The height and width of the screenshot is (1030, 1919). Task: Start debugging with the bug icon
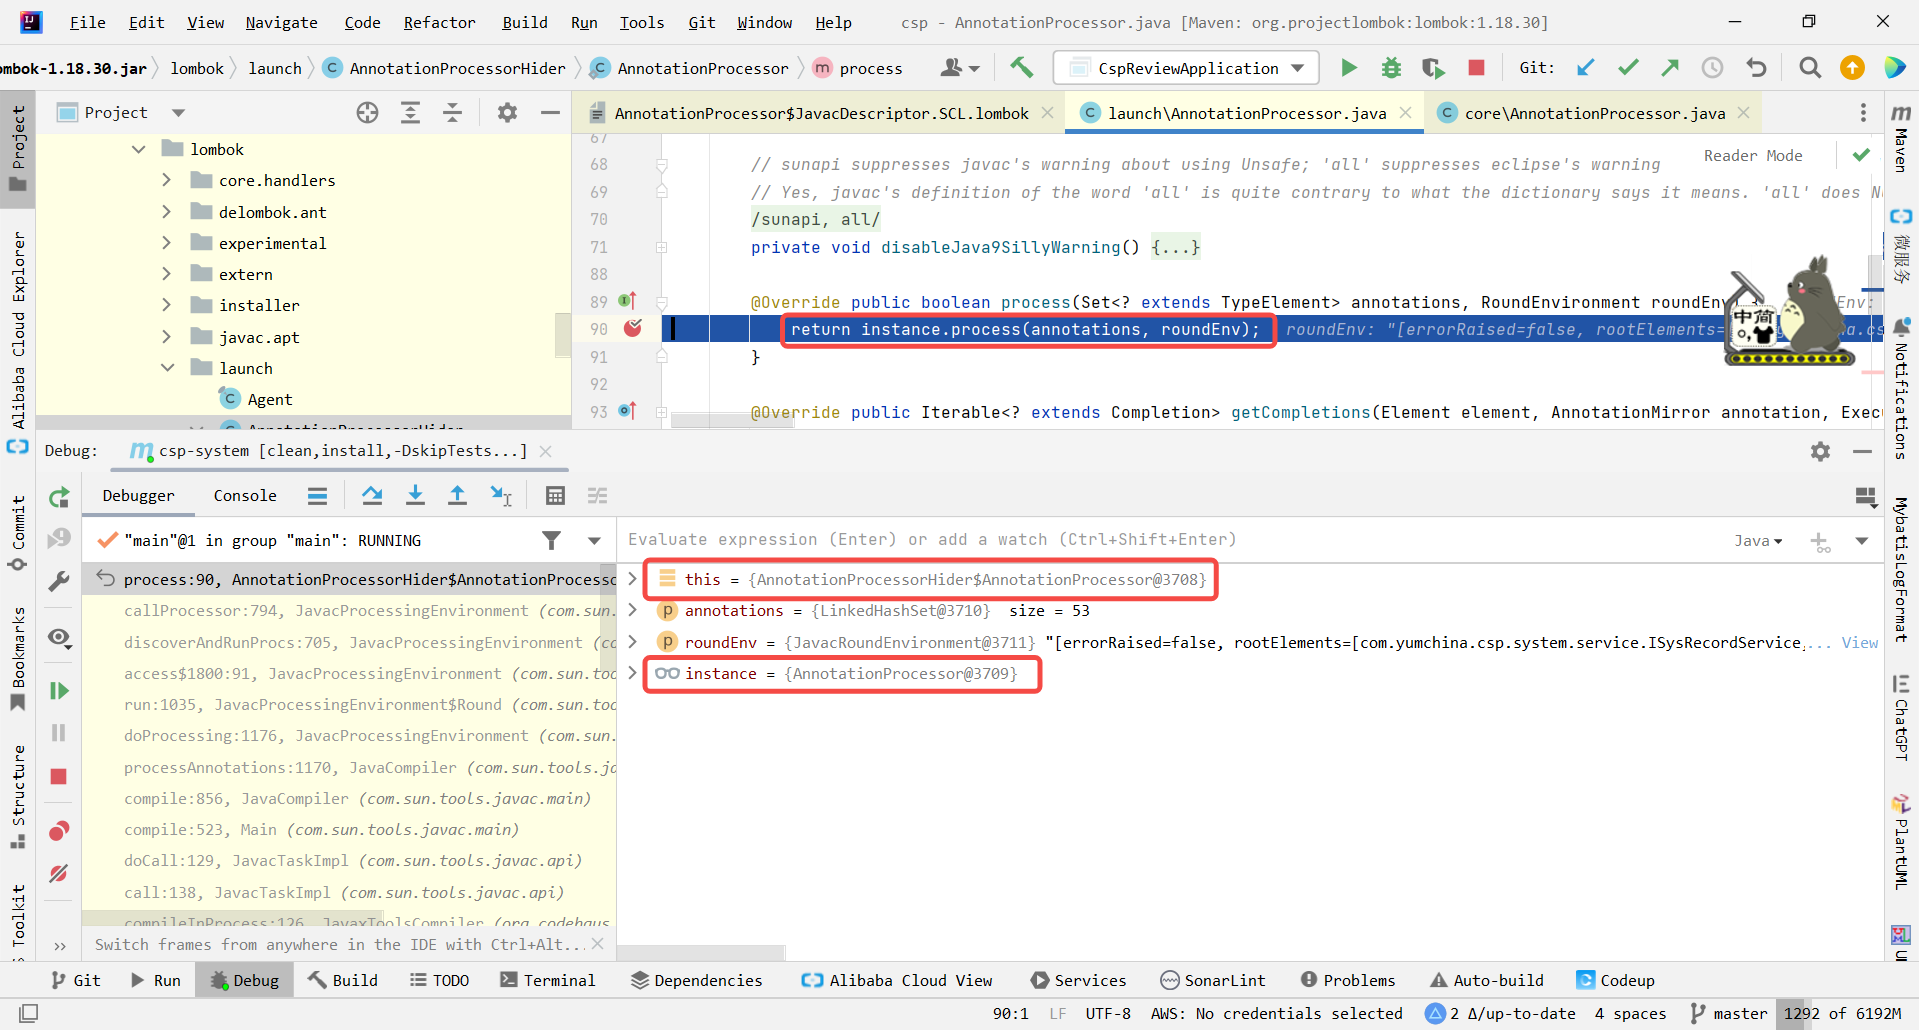(1391, 67)
